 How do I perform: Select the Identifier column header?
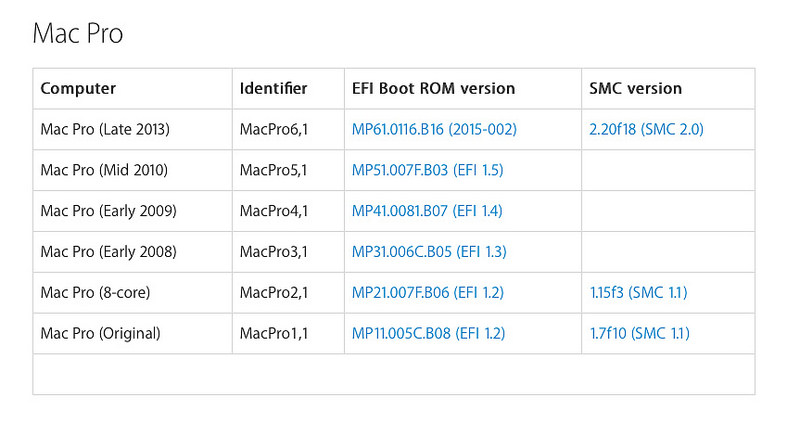tap(273, 88)
